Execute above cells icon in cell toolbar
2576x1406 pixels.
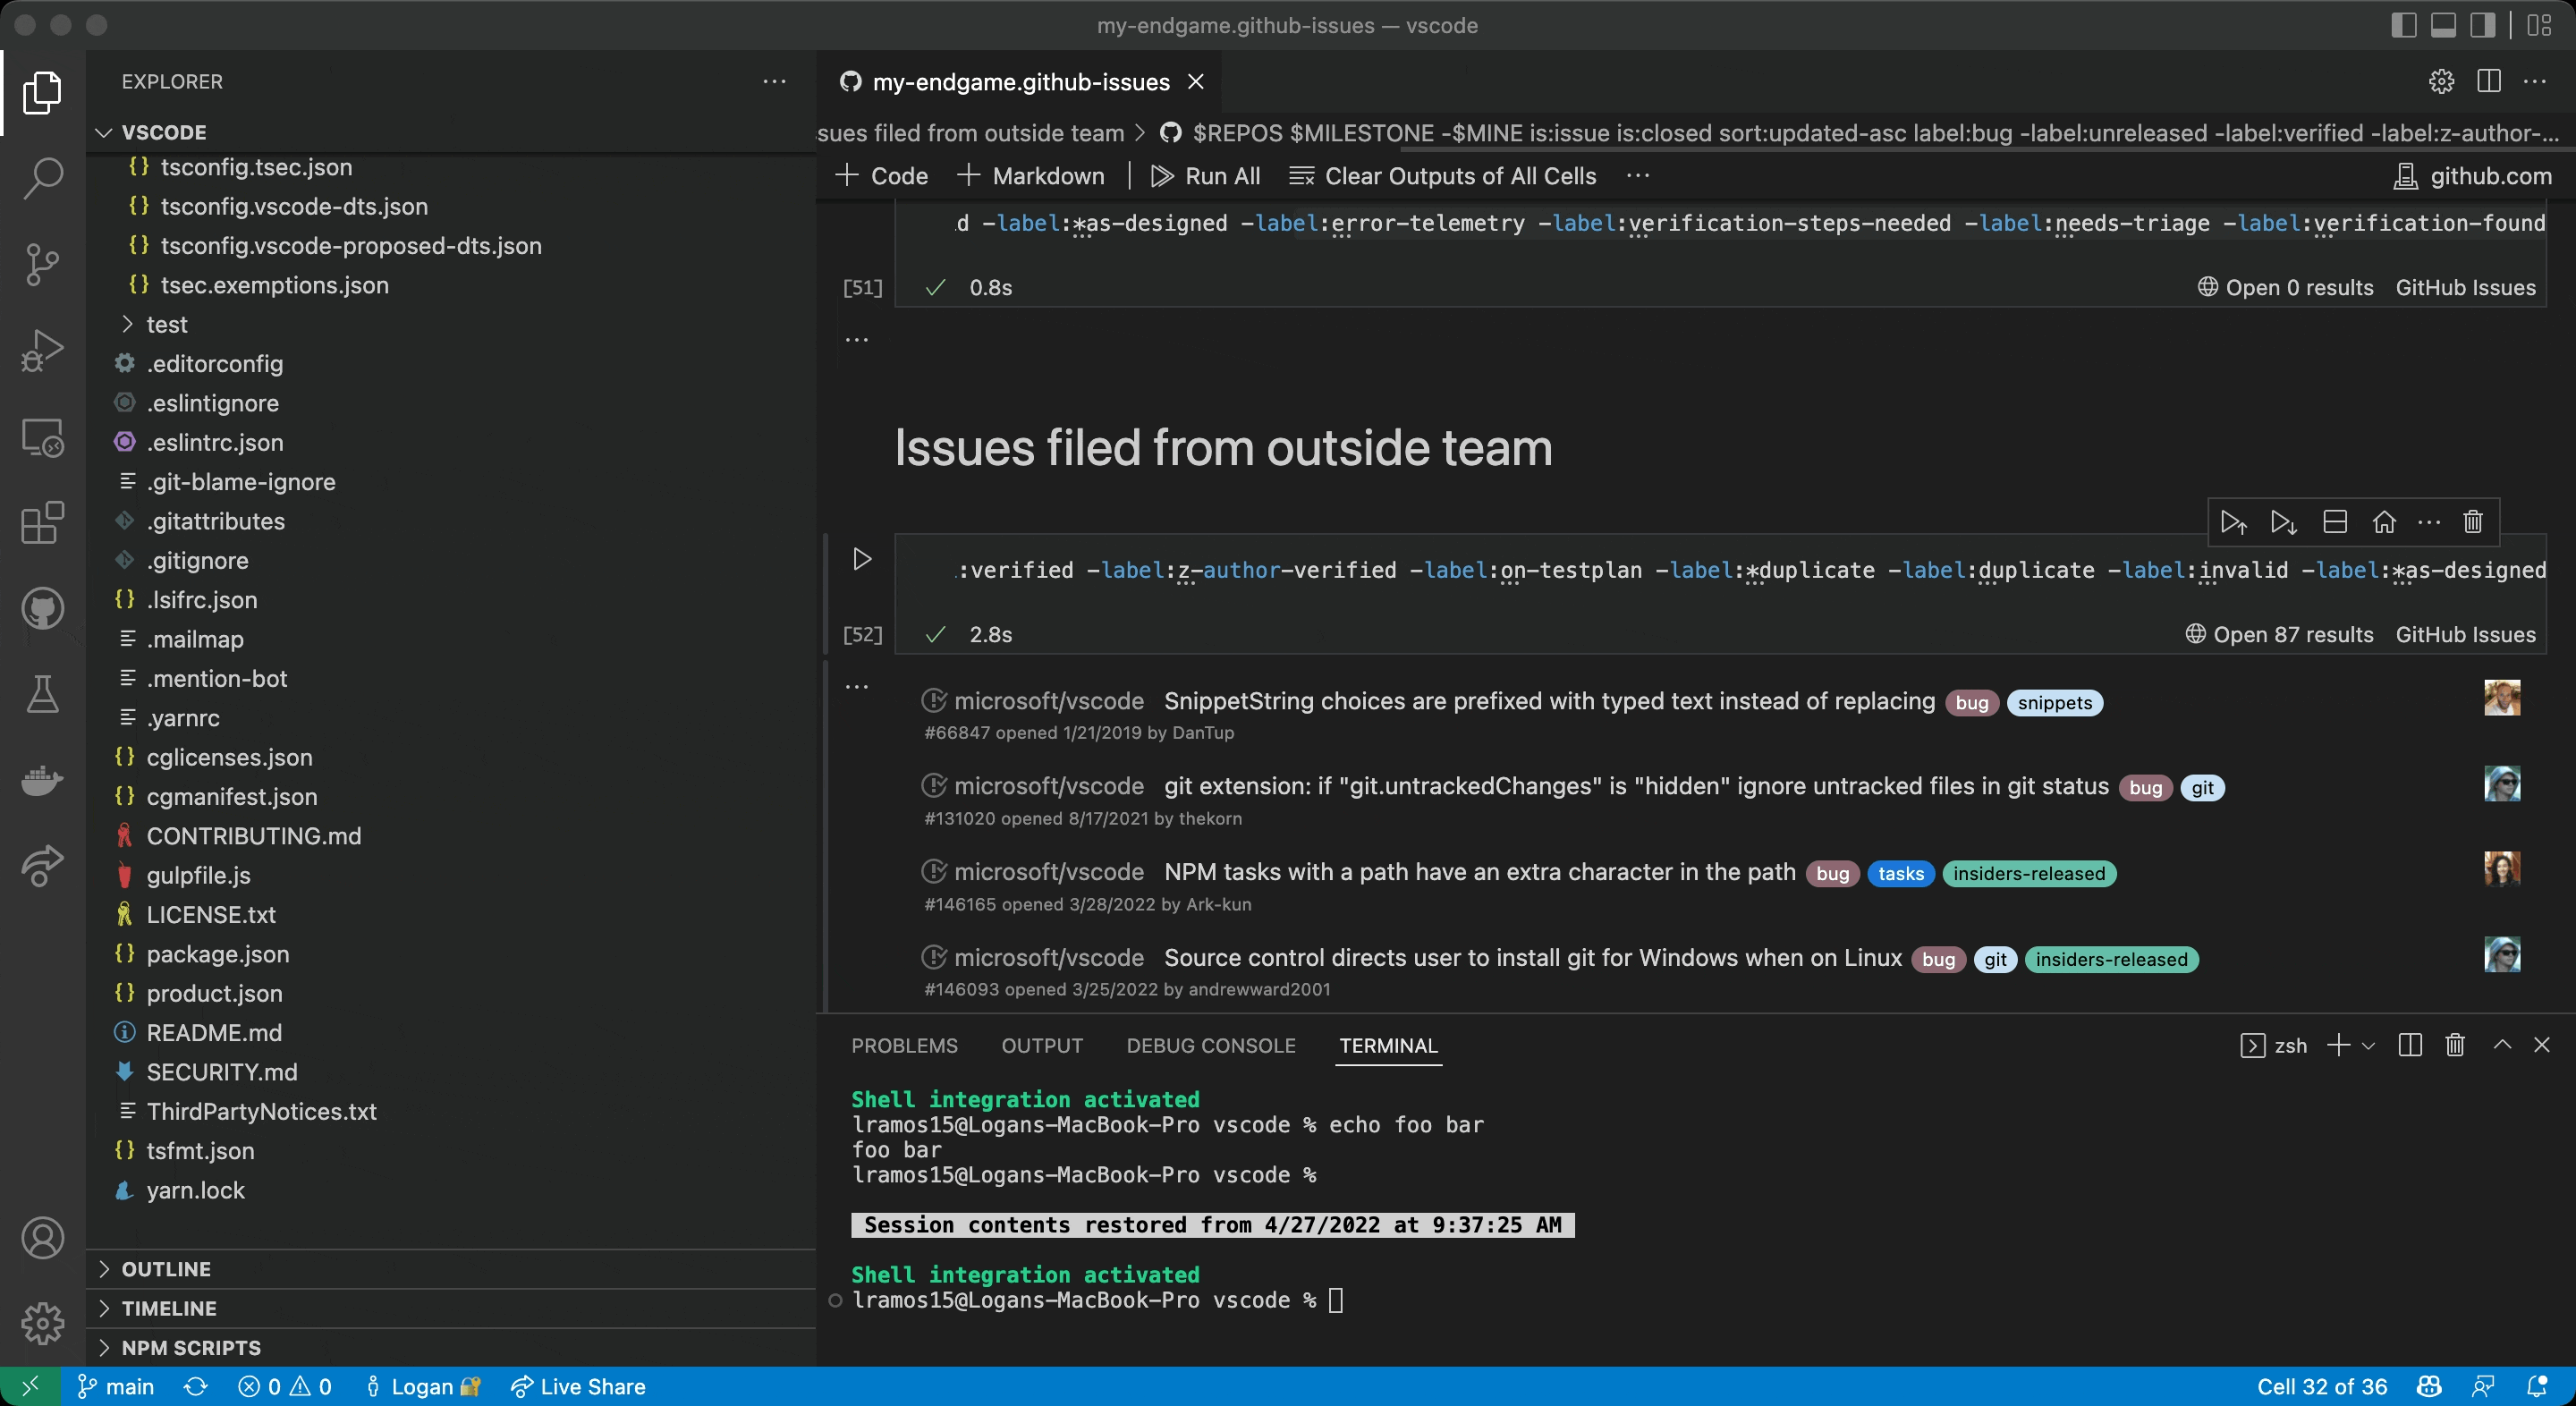click(x=2234, y=522)
